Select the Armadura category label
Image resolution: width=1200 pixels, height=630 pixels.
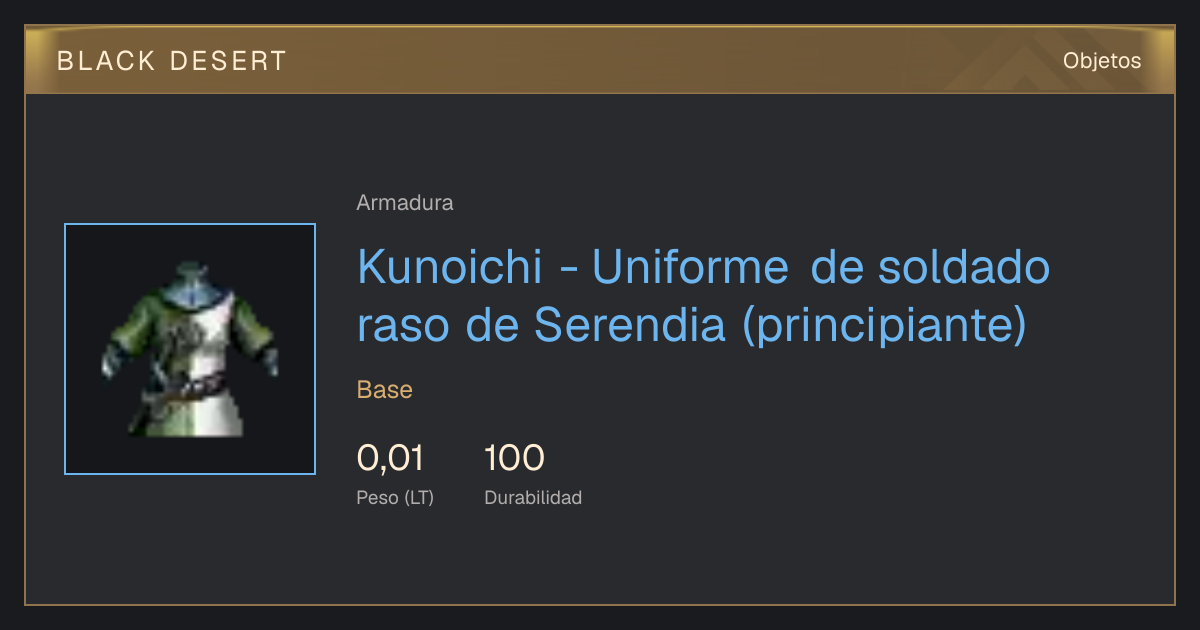point(405,203)
